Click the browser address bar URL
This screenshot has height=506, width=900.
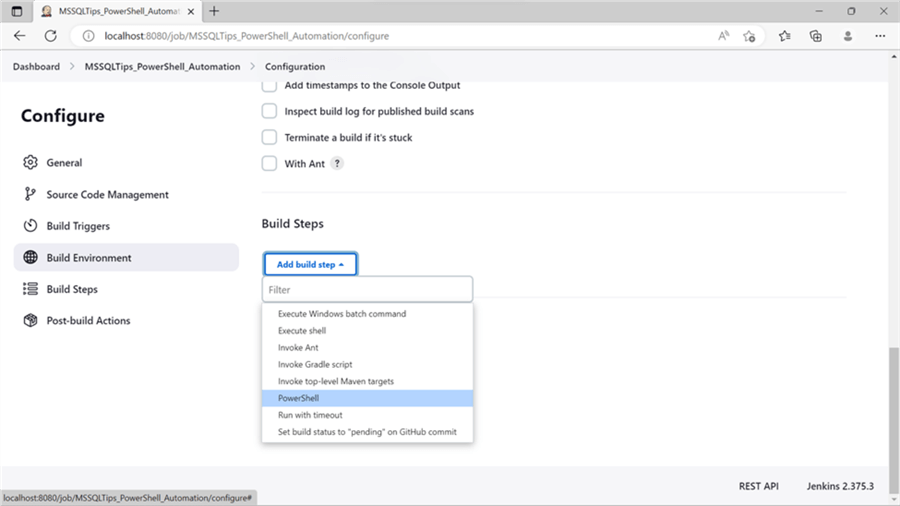click(247, 36)
